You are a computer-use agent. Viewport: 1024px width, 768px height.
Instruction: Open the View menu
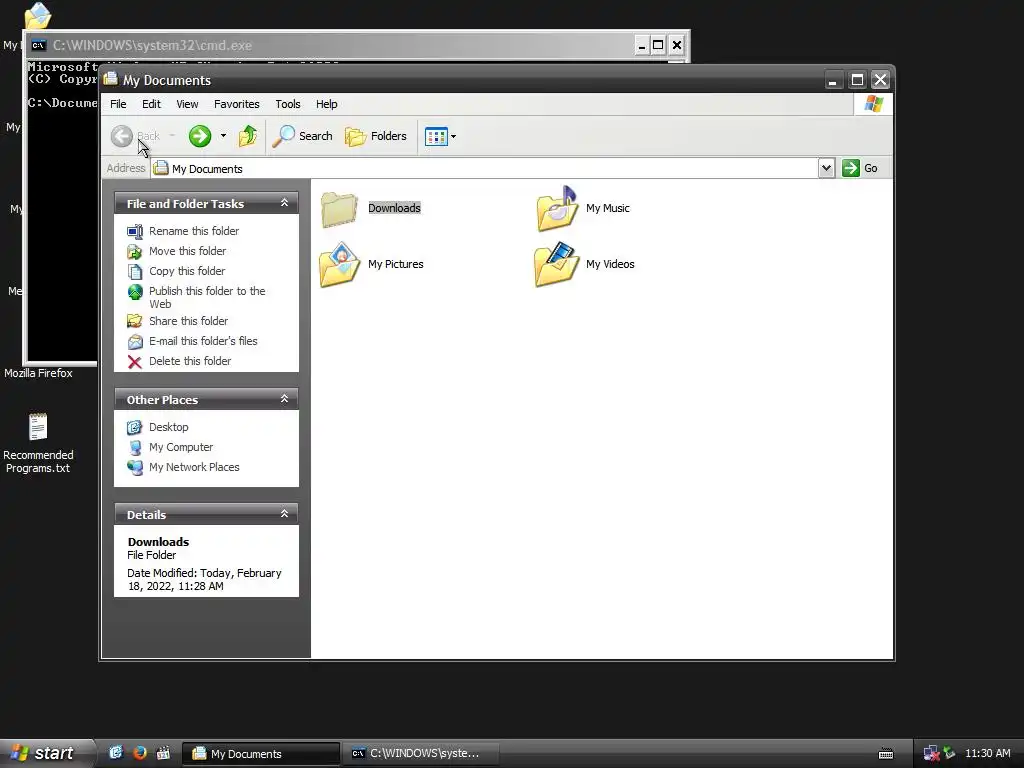[187, 104]
